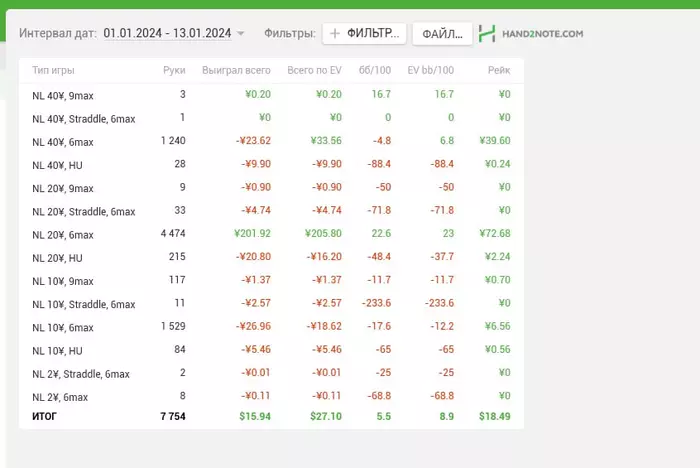Screen dimensions: 700x468
Task: Add a new filter with ФИЛЬТР button
Action: (364, 33)
